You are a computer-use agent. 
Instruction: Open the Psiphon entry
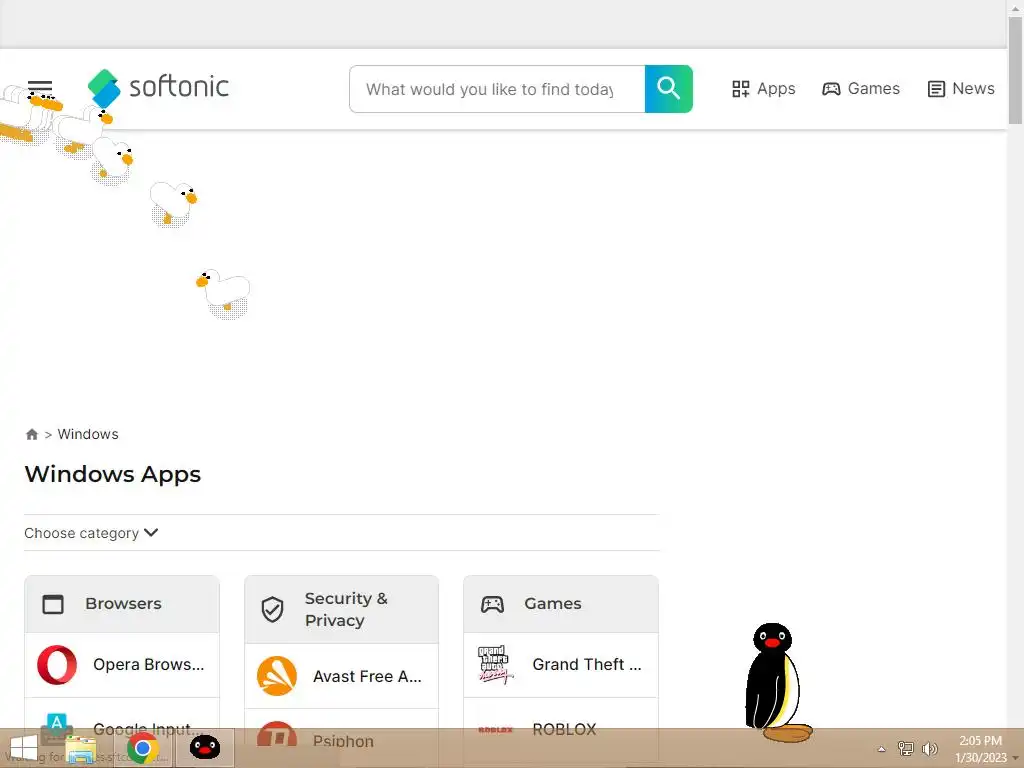[342, 741]
